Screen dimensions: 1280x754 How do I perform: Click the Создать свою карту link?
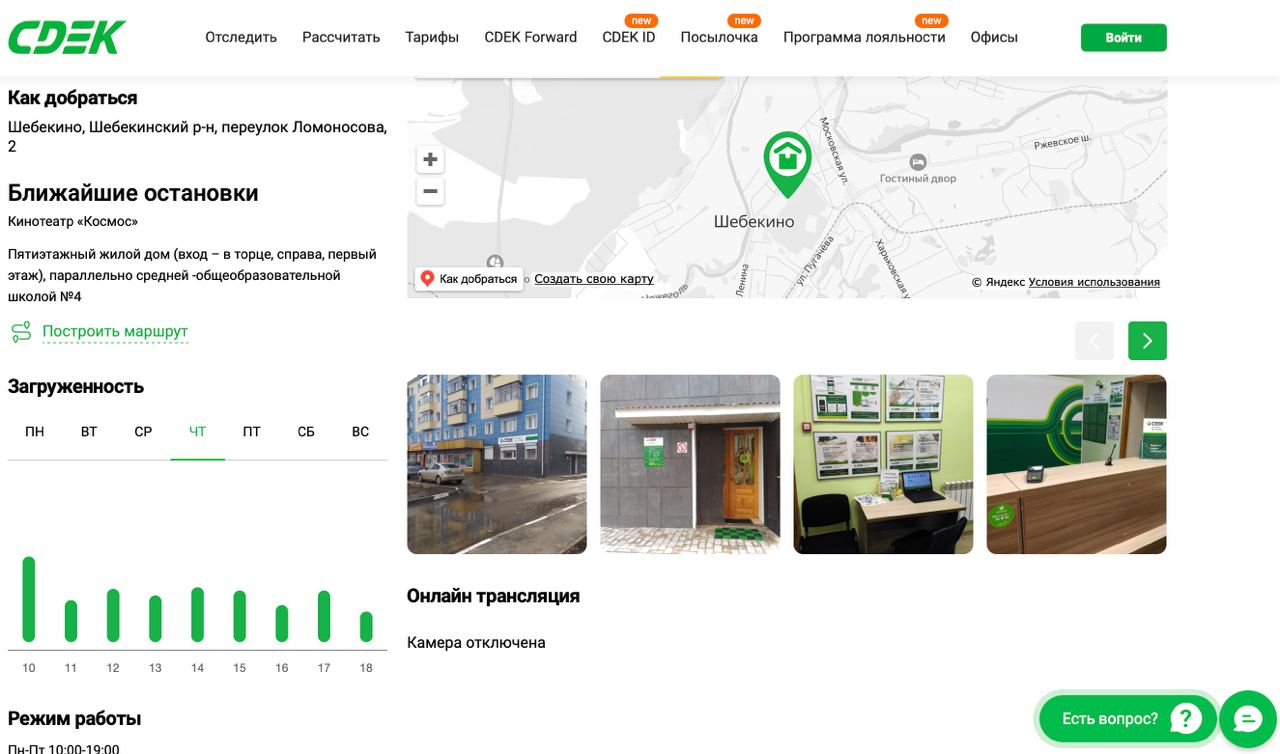(x=594, y=279)
